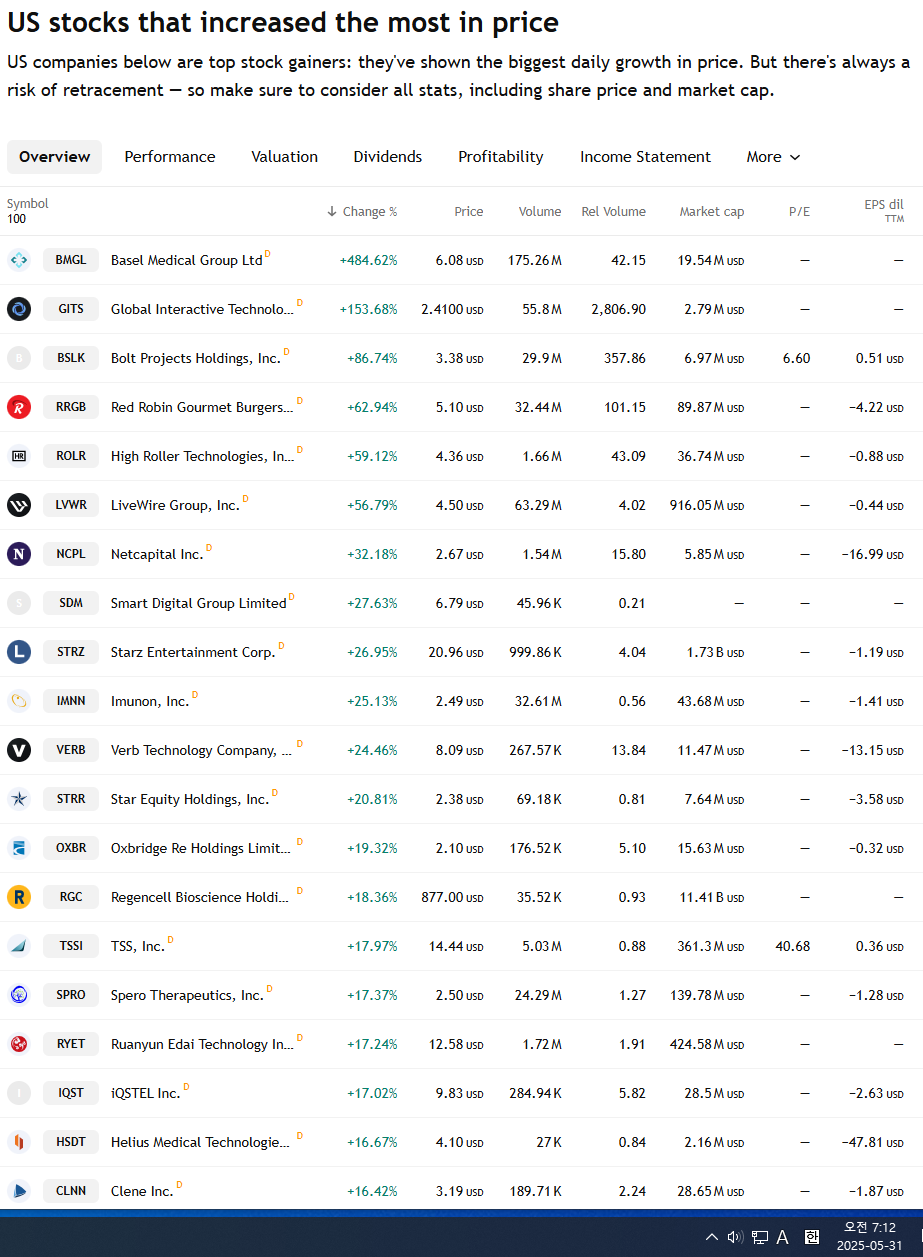Click the +484.62% change value
Screen dimensions: 923x1257
tap(368, 261)
